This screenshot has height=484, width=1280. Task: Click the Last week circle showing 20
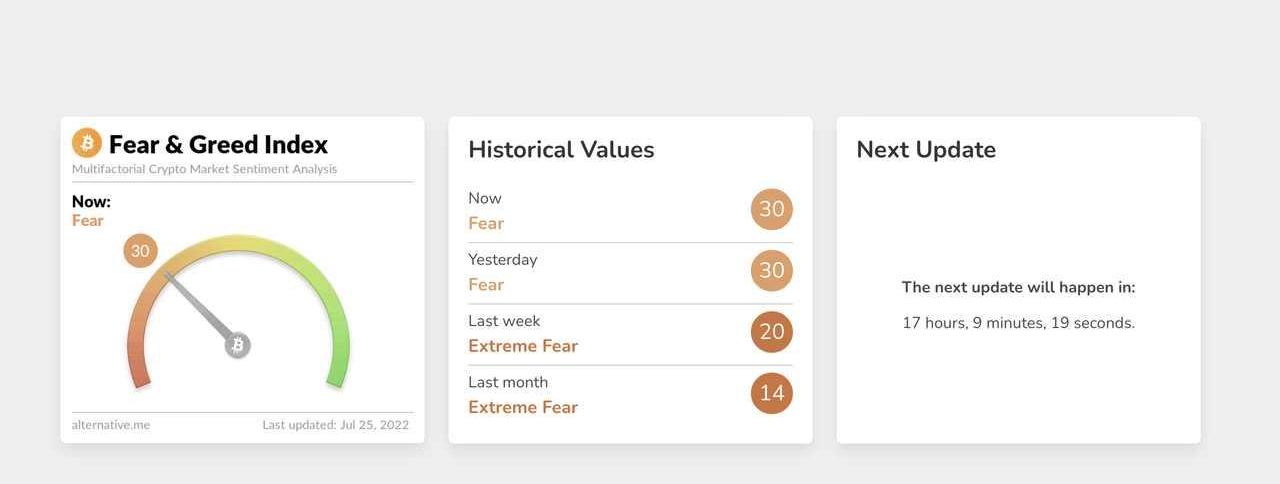point(772,332)
